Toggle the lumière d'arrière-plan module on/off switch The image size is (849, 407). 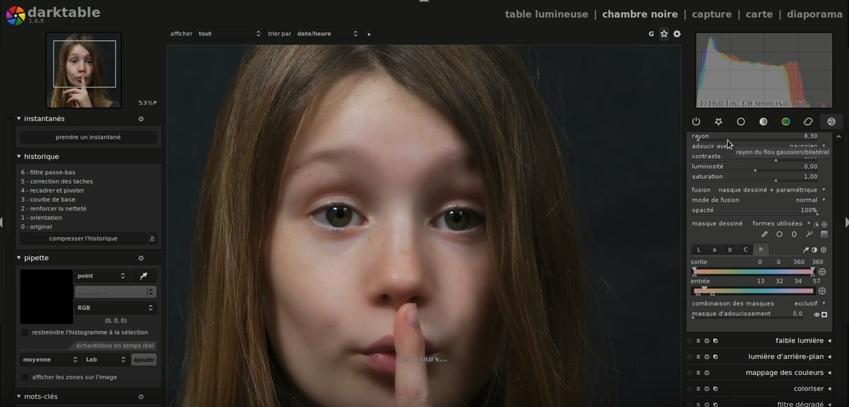[689, 357]
